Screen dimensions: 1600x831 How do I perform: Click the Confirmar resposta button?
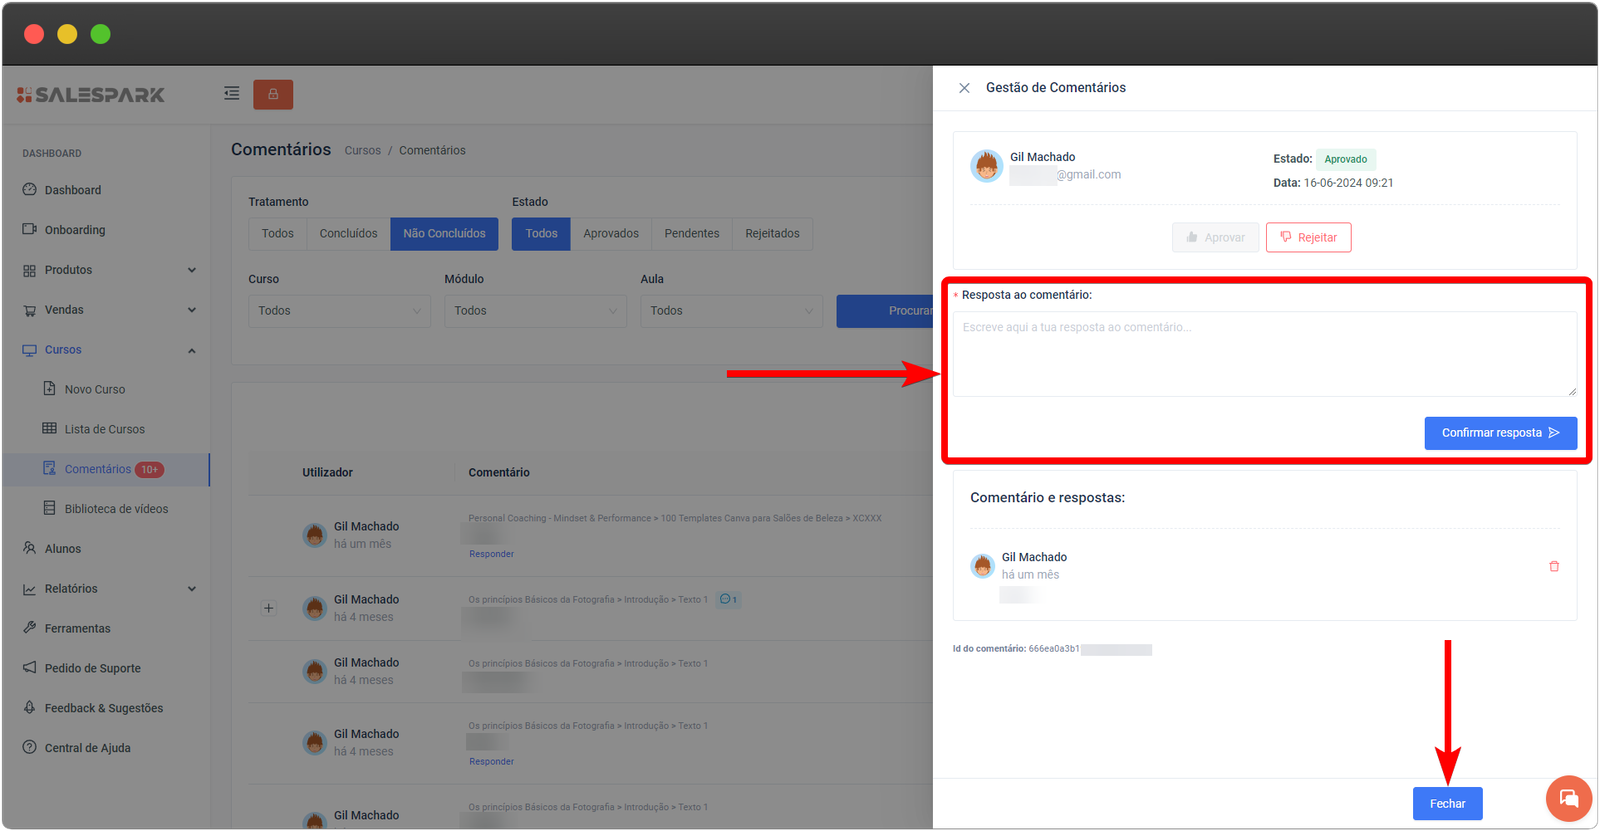click(1499, 433)
